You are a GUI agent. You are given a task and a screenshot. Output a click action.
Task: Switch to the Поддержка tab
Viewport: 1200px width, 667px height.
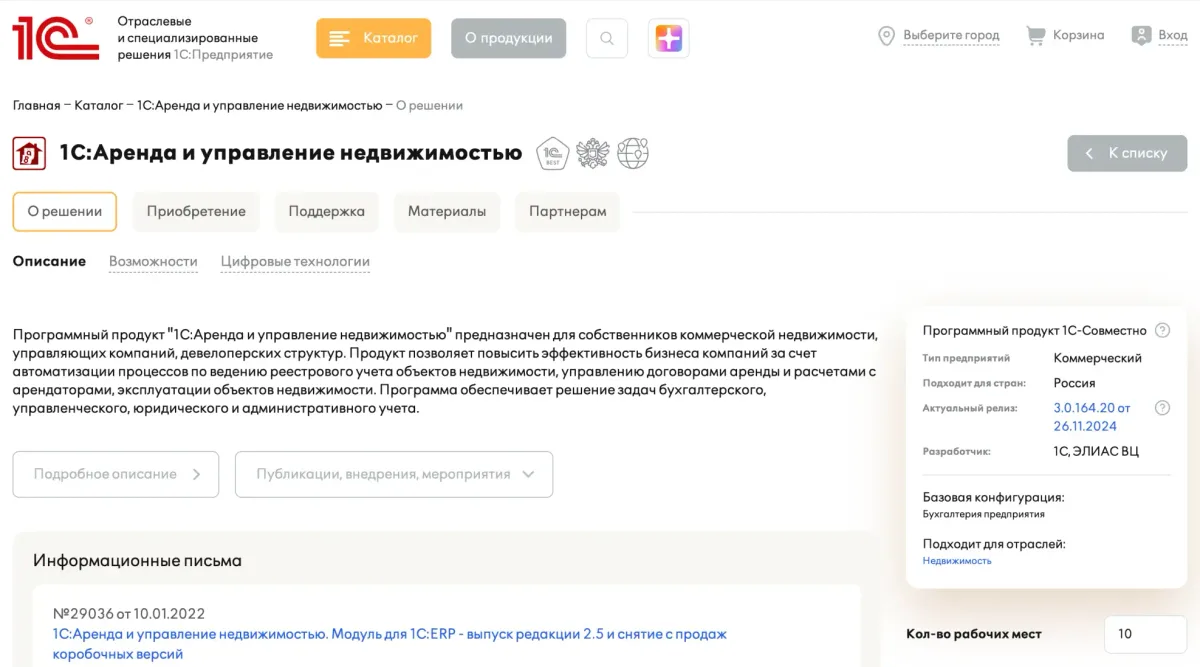[326, 212]
